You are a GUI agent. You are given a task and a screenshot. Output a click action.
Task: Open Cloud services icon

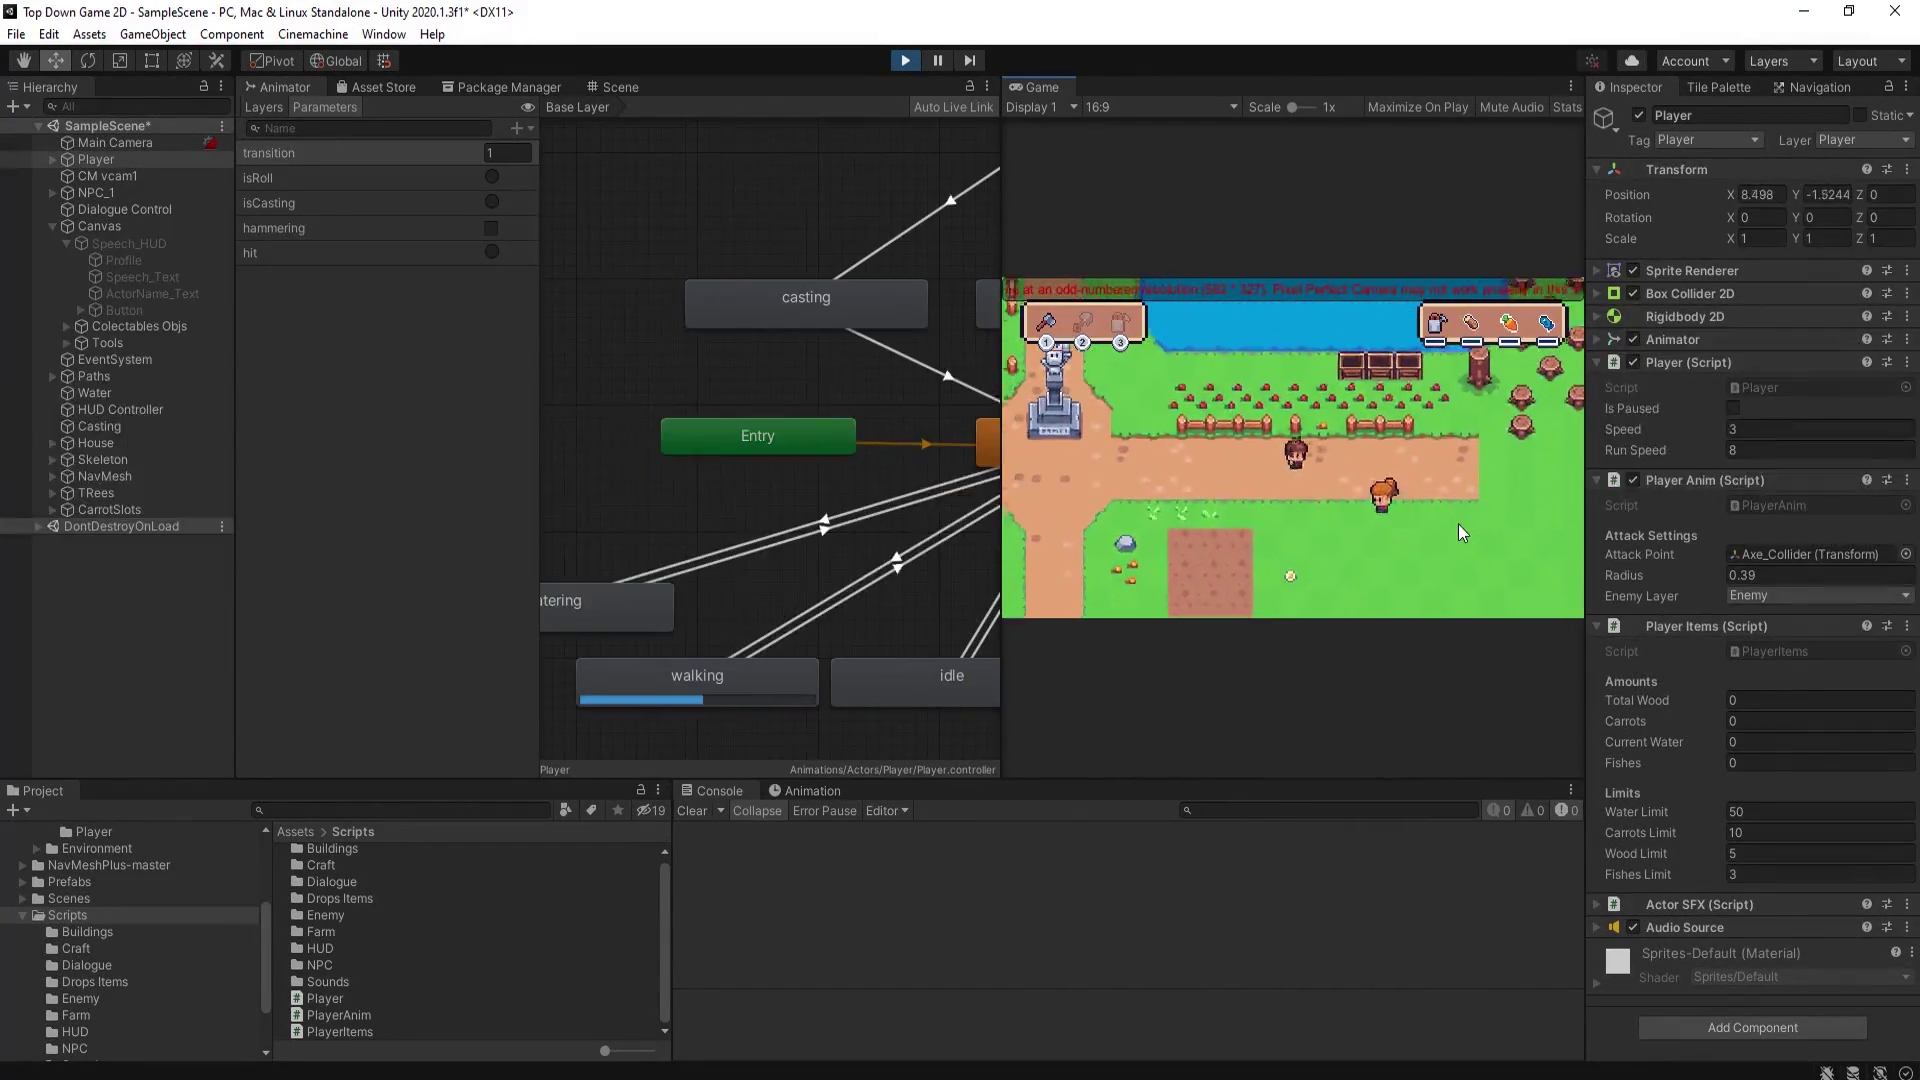point(1632,61)
